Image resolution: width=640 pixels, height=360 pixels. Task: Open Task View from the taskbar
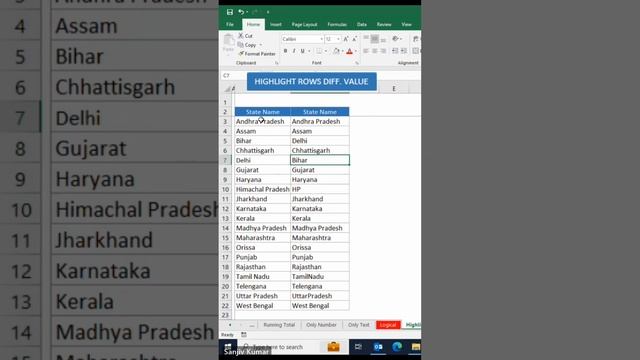pos(358,347)
